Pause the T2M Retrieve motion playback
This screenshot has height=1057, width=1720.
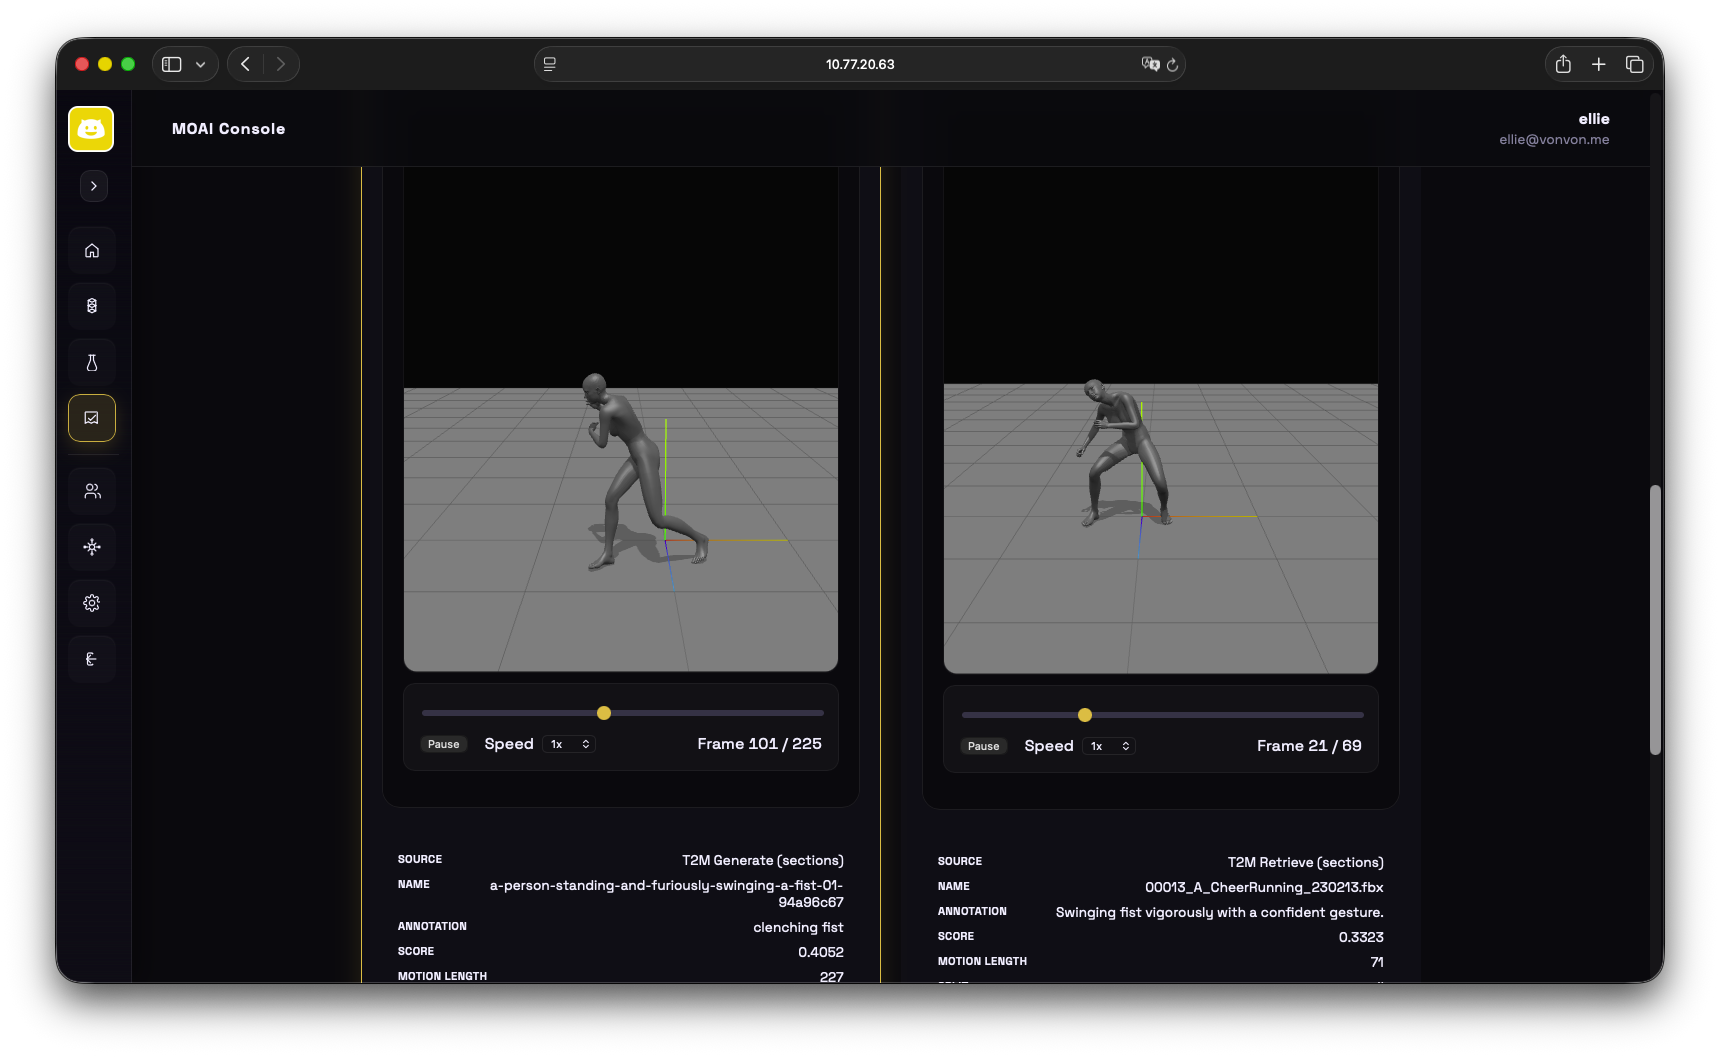point(983,746)
